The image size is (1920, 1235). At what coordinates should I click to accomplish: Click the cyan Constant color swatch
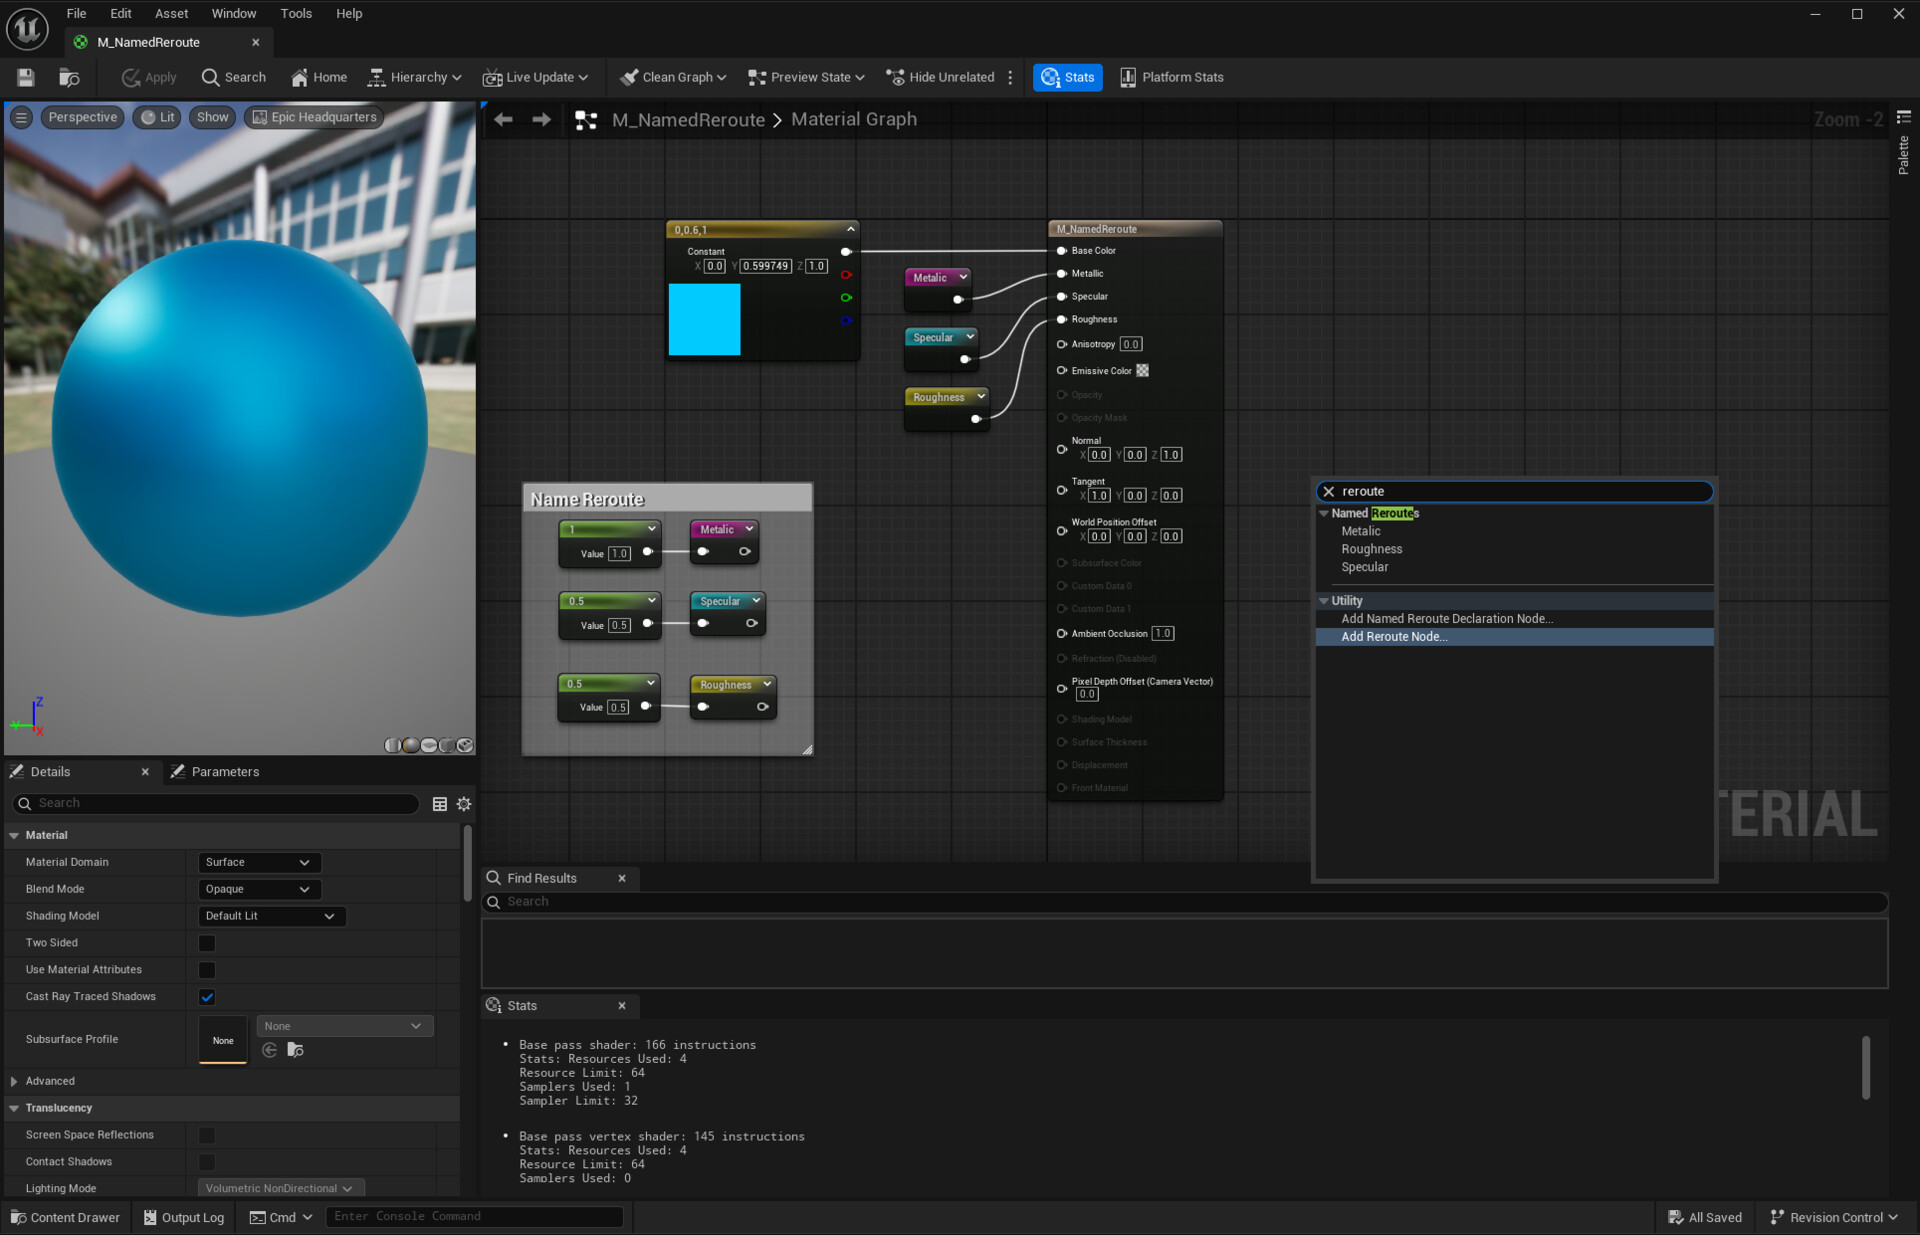tap(704, 320)
